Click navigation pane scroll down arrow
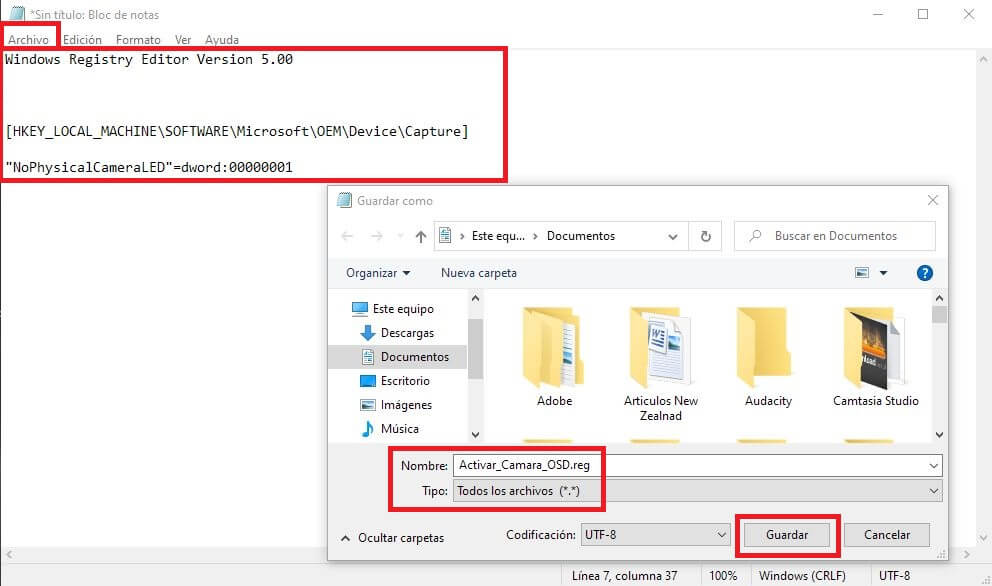This screenshot has width=992, height=586. pos(476,435)
